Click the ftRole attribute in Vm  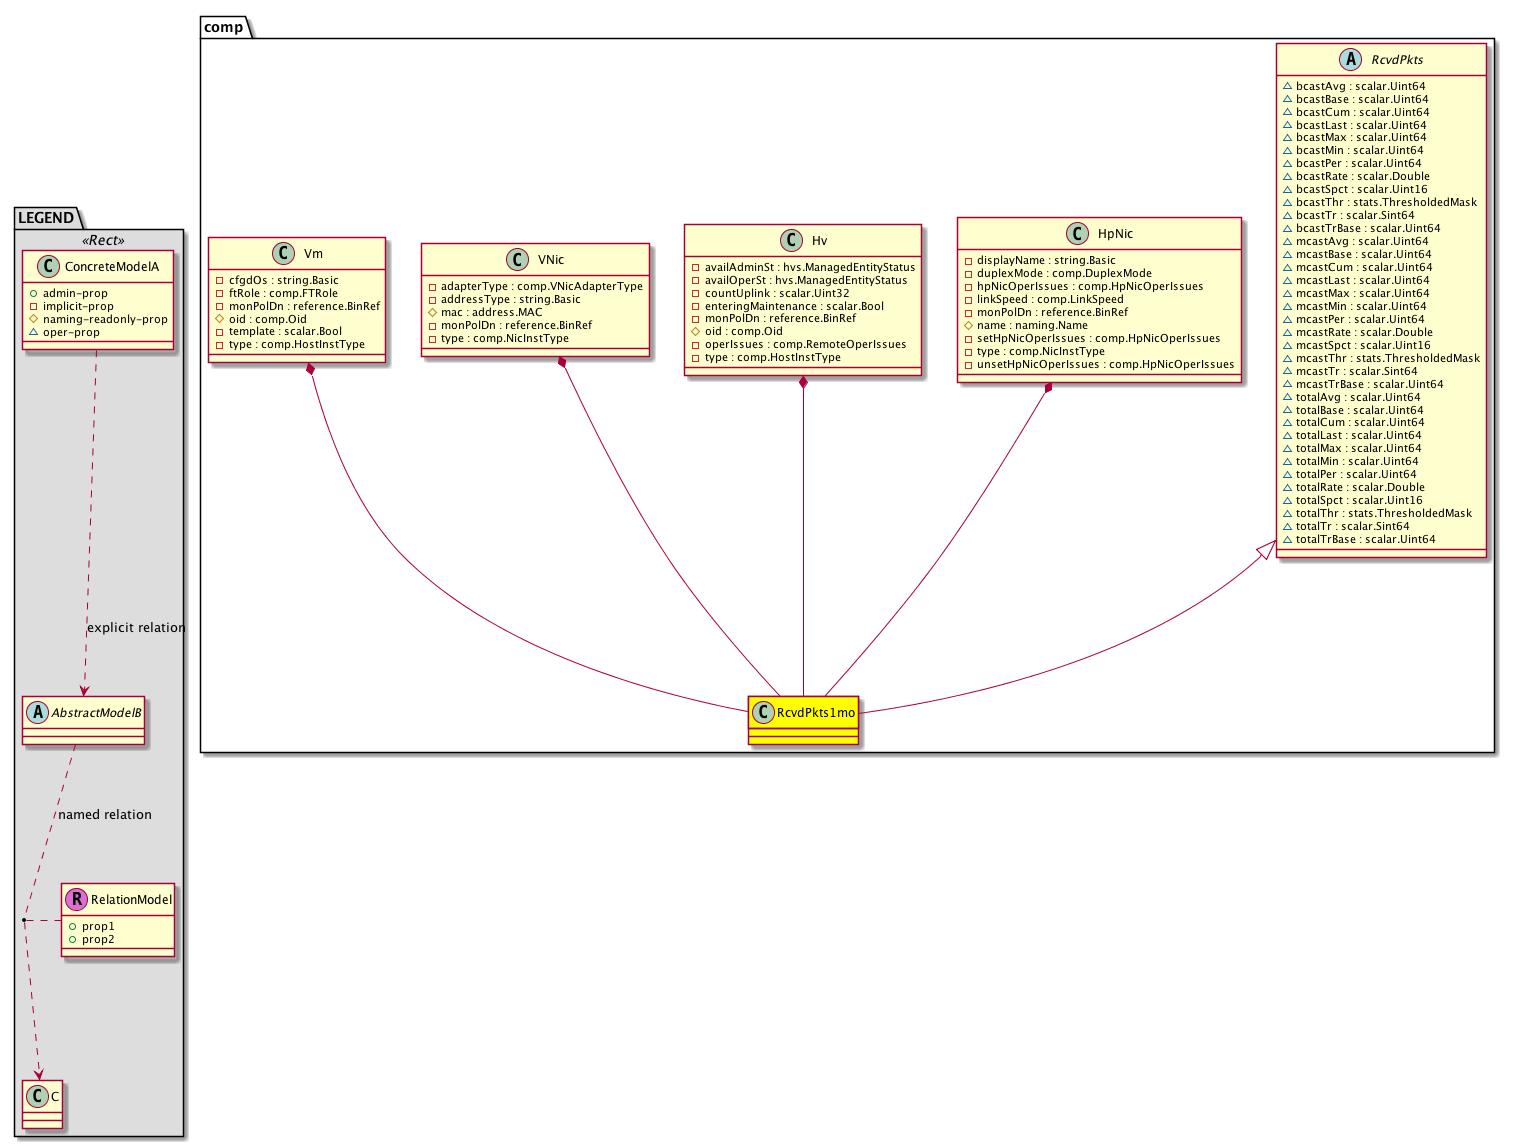pos(283,294)
